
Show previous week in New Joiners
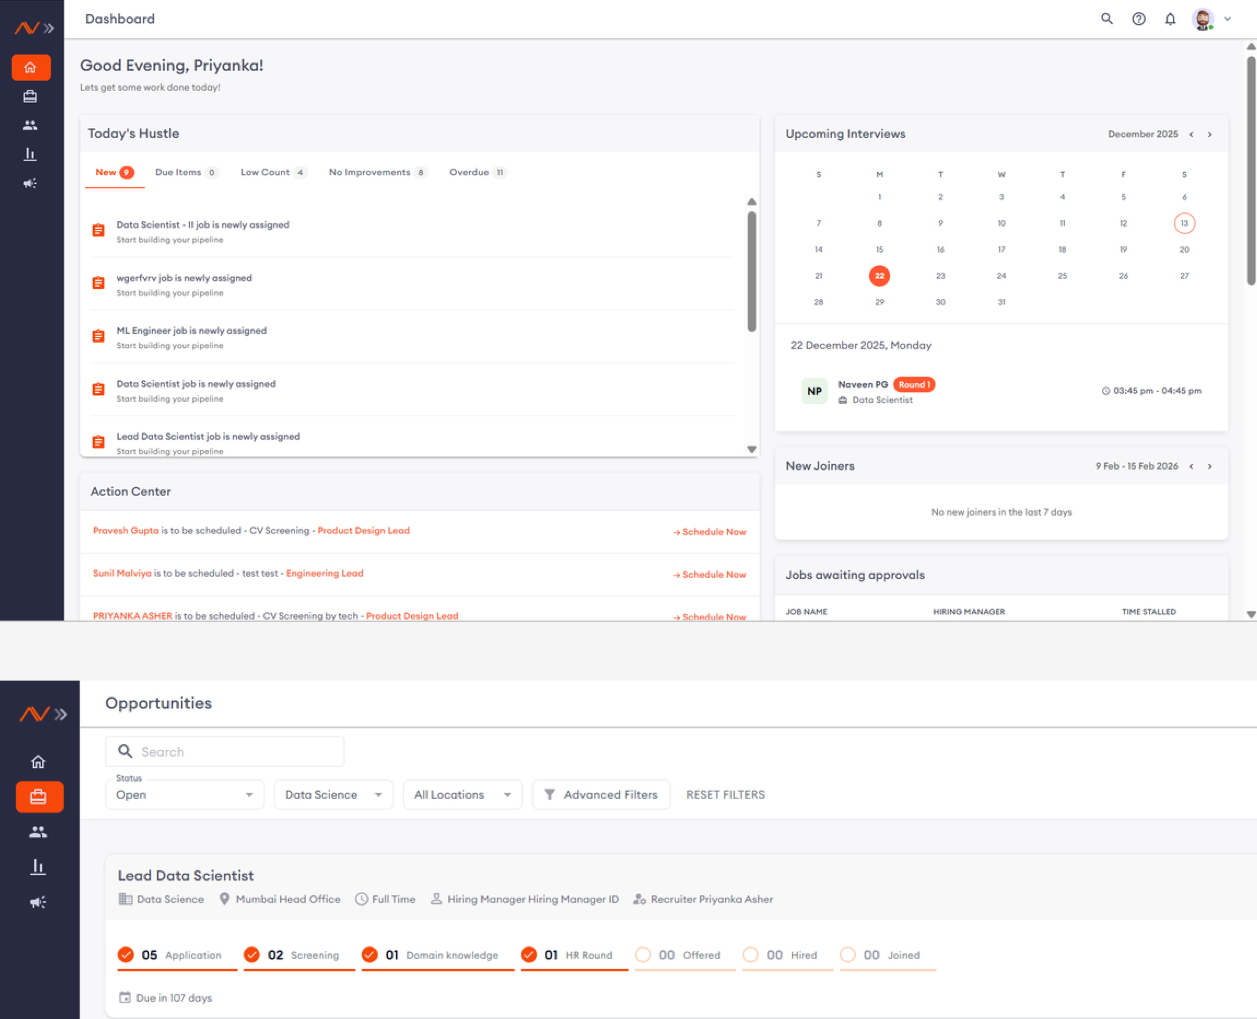point(1191,466)
